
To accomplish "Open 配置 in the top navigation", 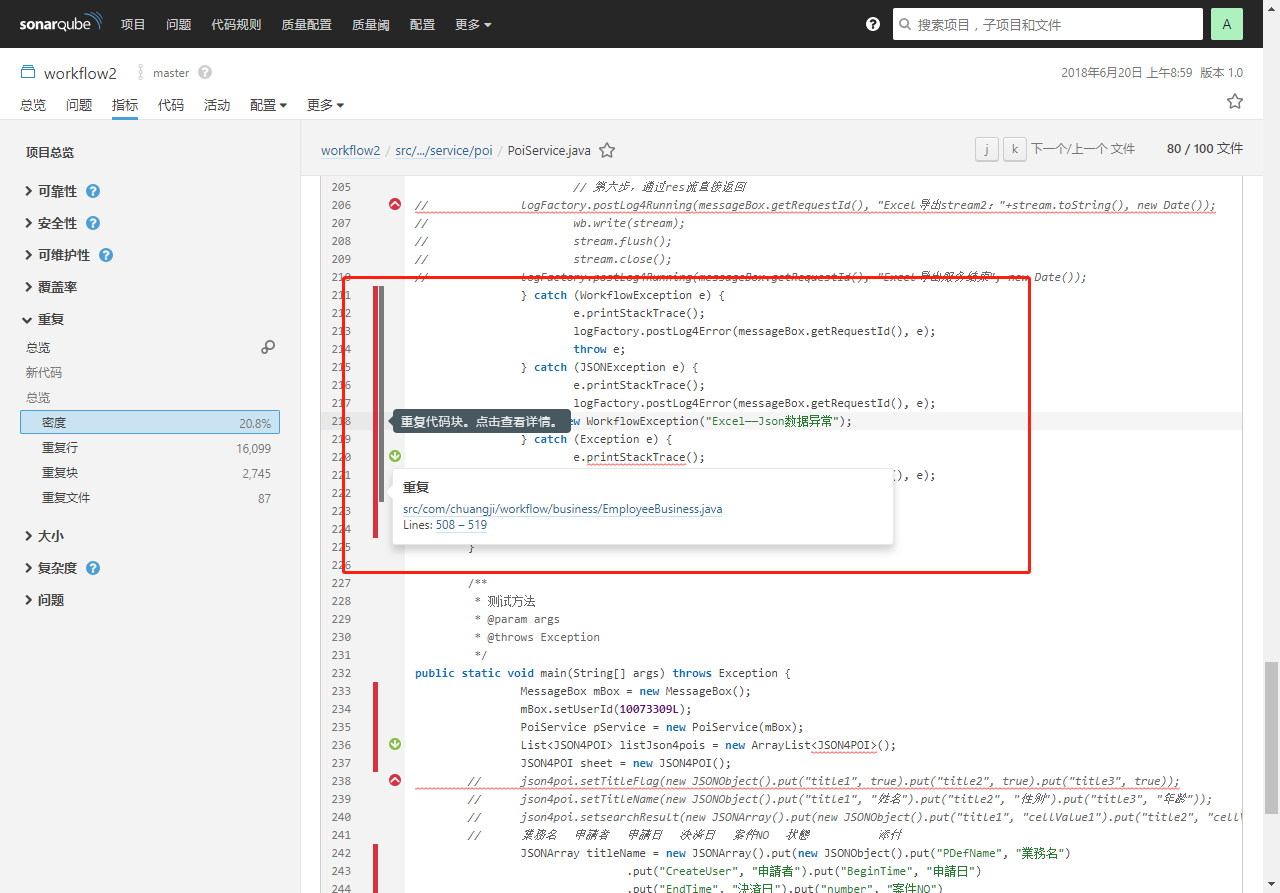I will pos(422,24).
